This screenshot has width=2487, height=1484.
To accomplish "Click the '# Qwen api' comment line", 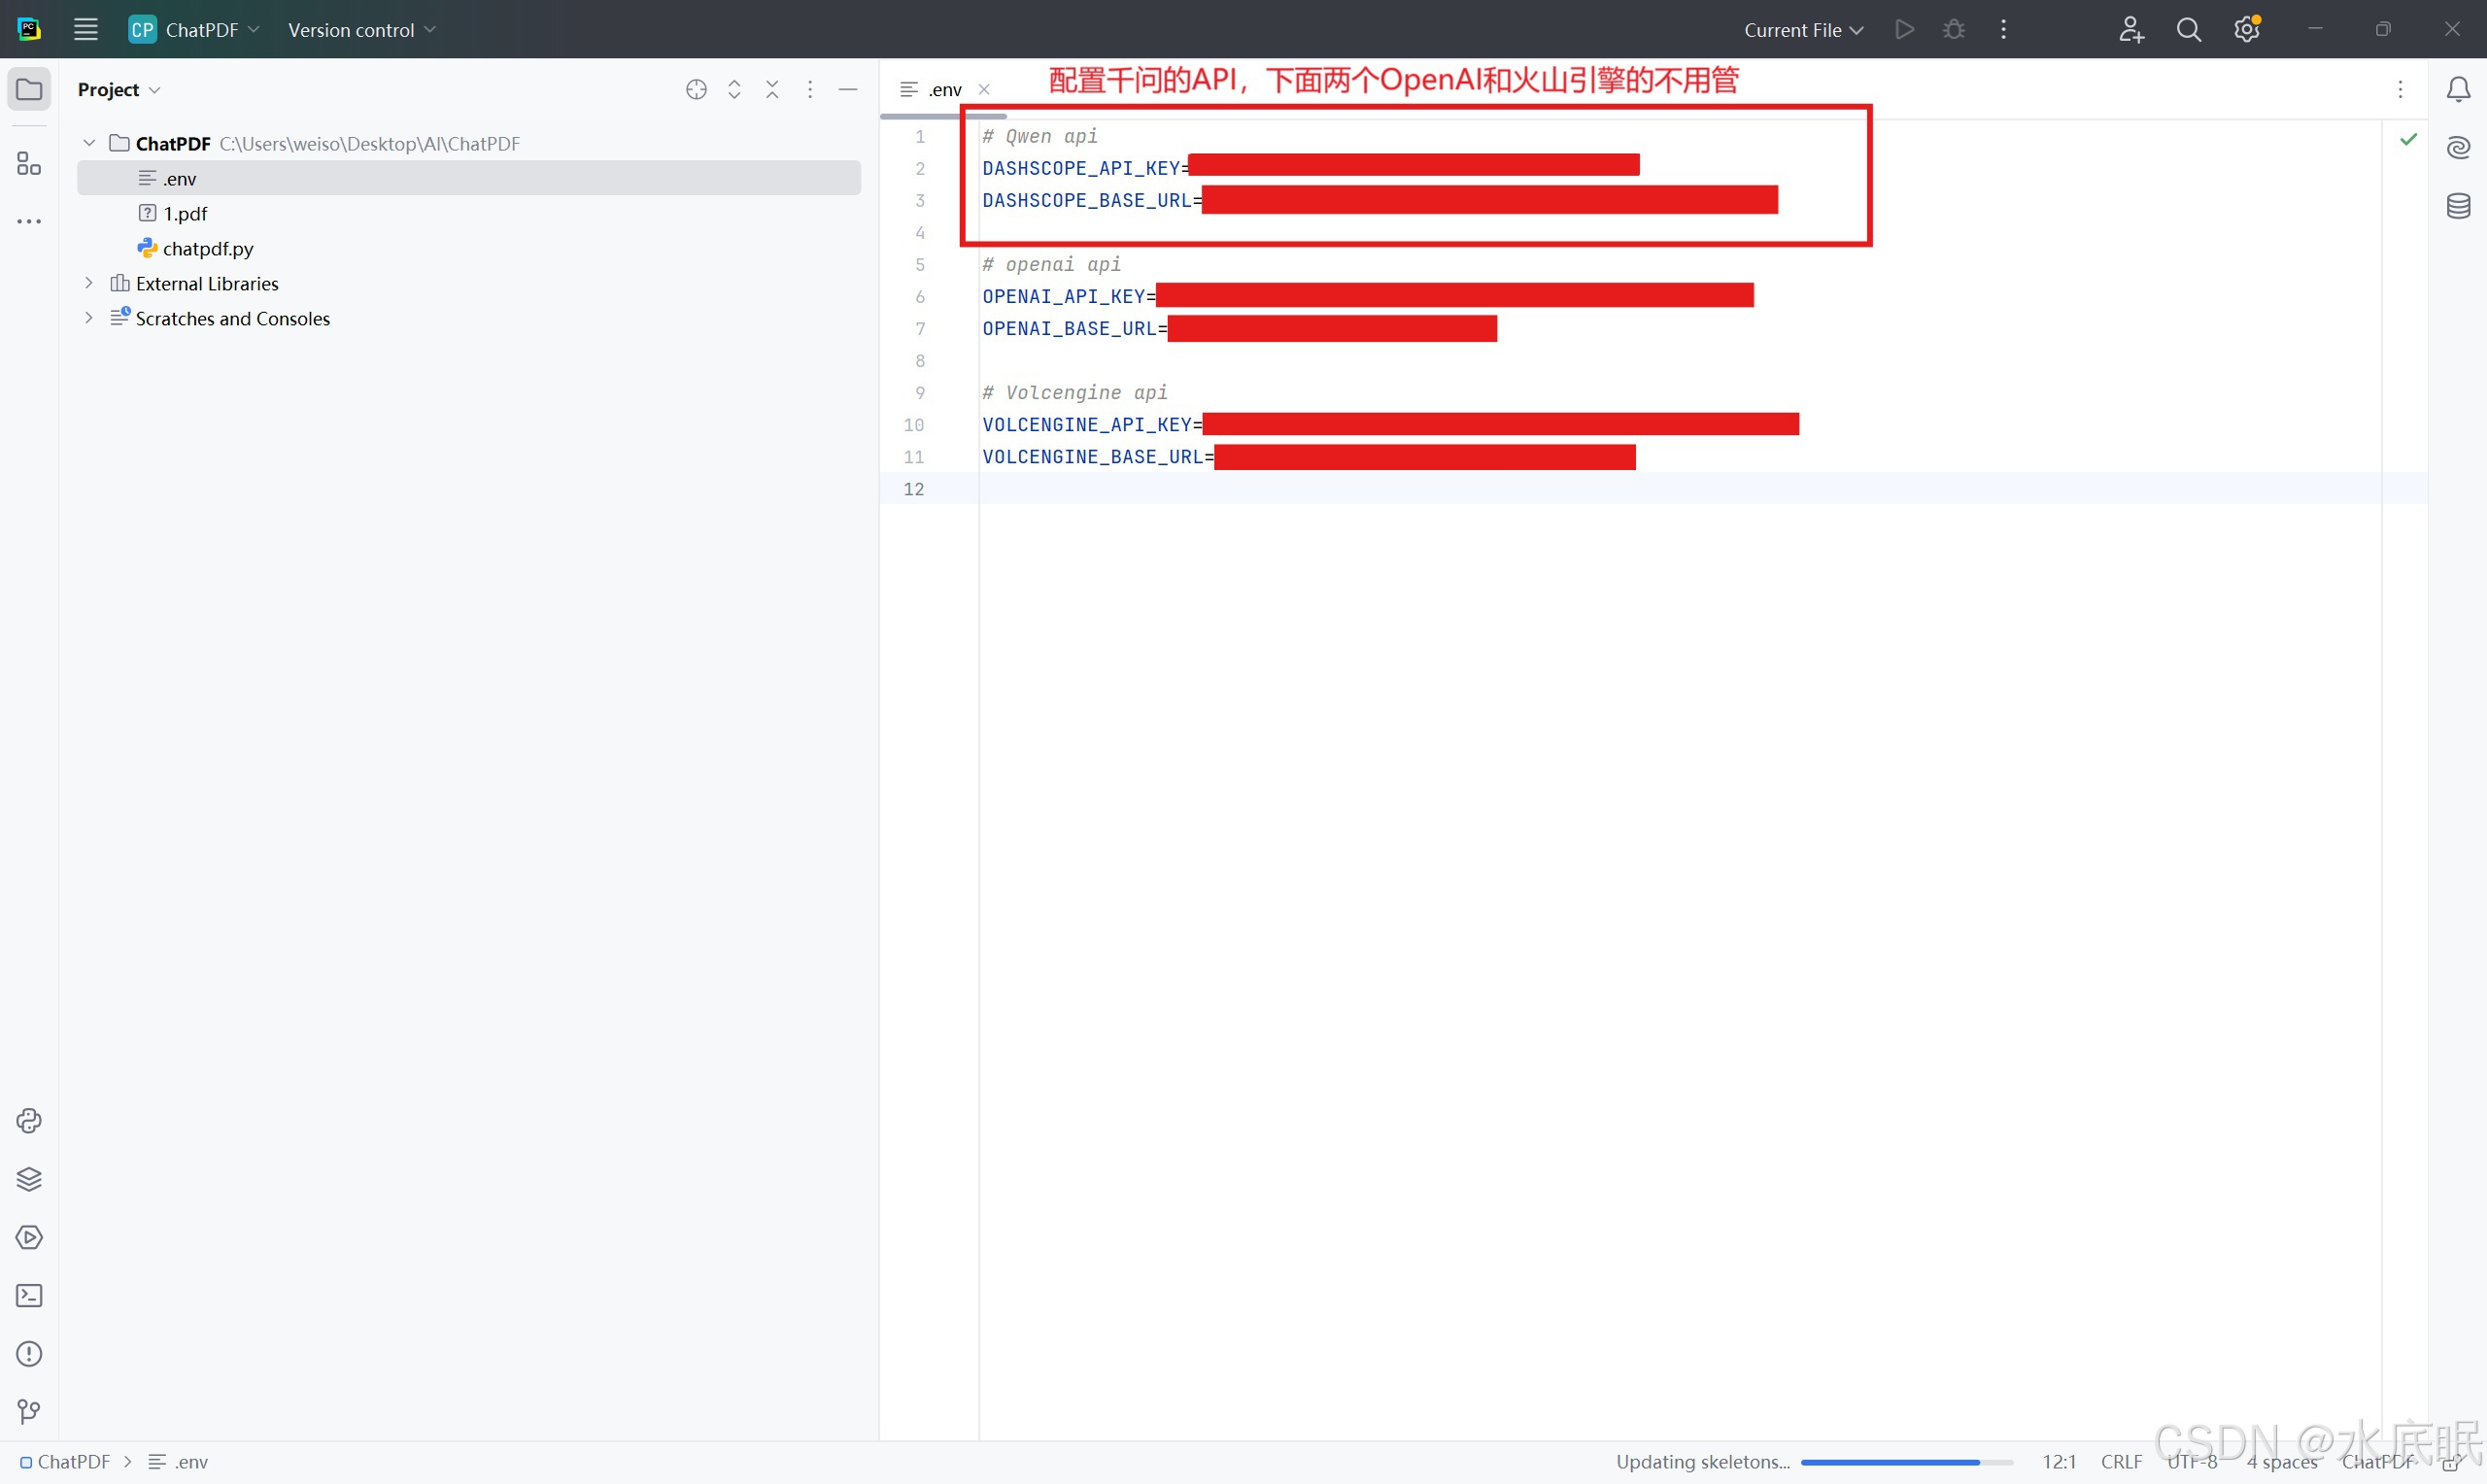I will 1039,136.
